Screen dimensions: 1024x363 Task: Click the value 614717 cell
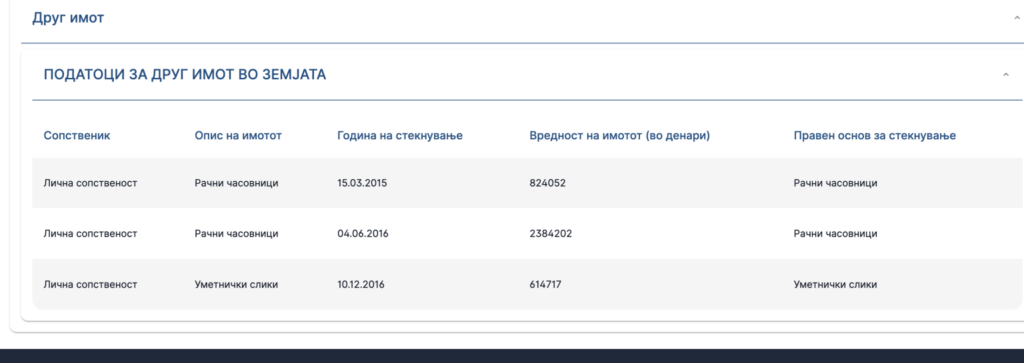click(545, 285)
